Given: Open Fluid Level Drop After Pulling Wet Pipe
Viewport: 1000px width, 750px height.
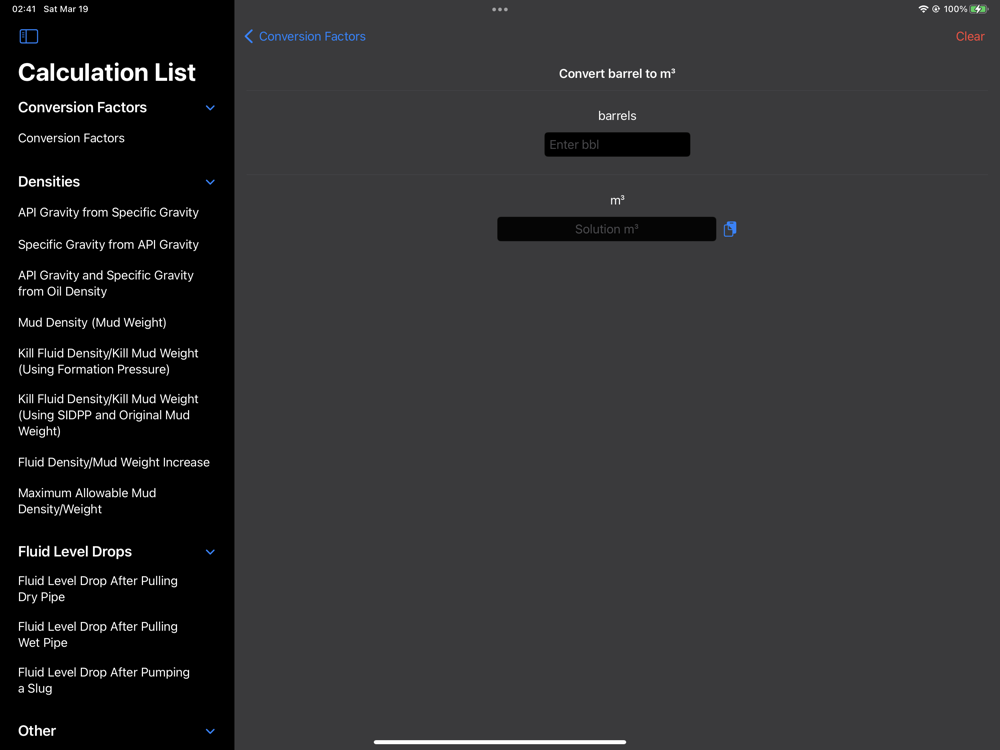Looking at the screenshot, I should (x=98, y=635).
